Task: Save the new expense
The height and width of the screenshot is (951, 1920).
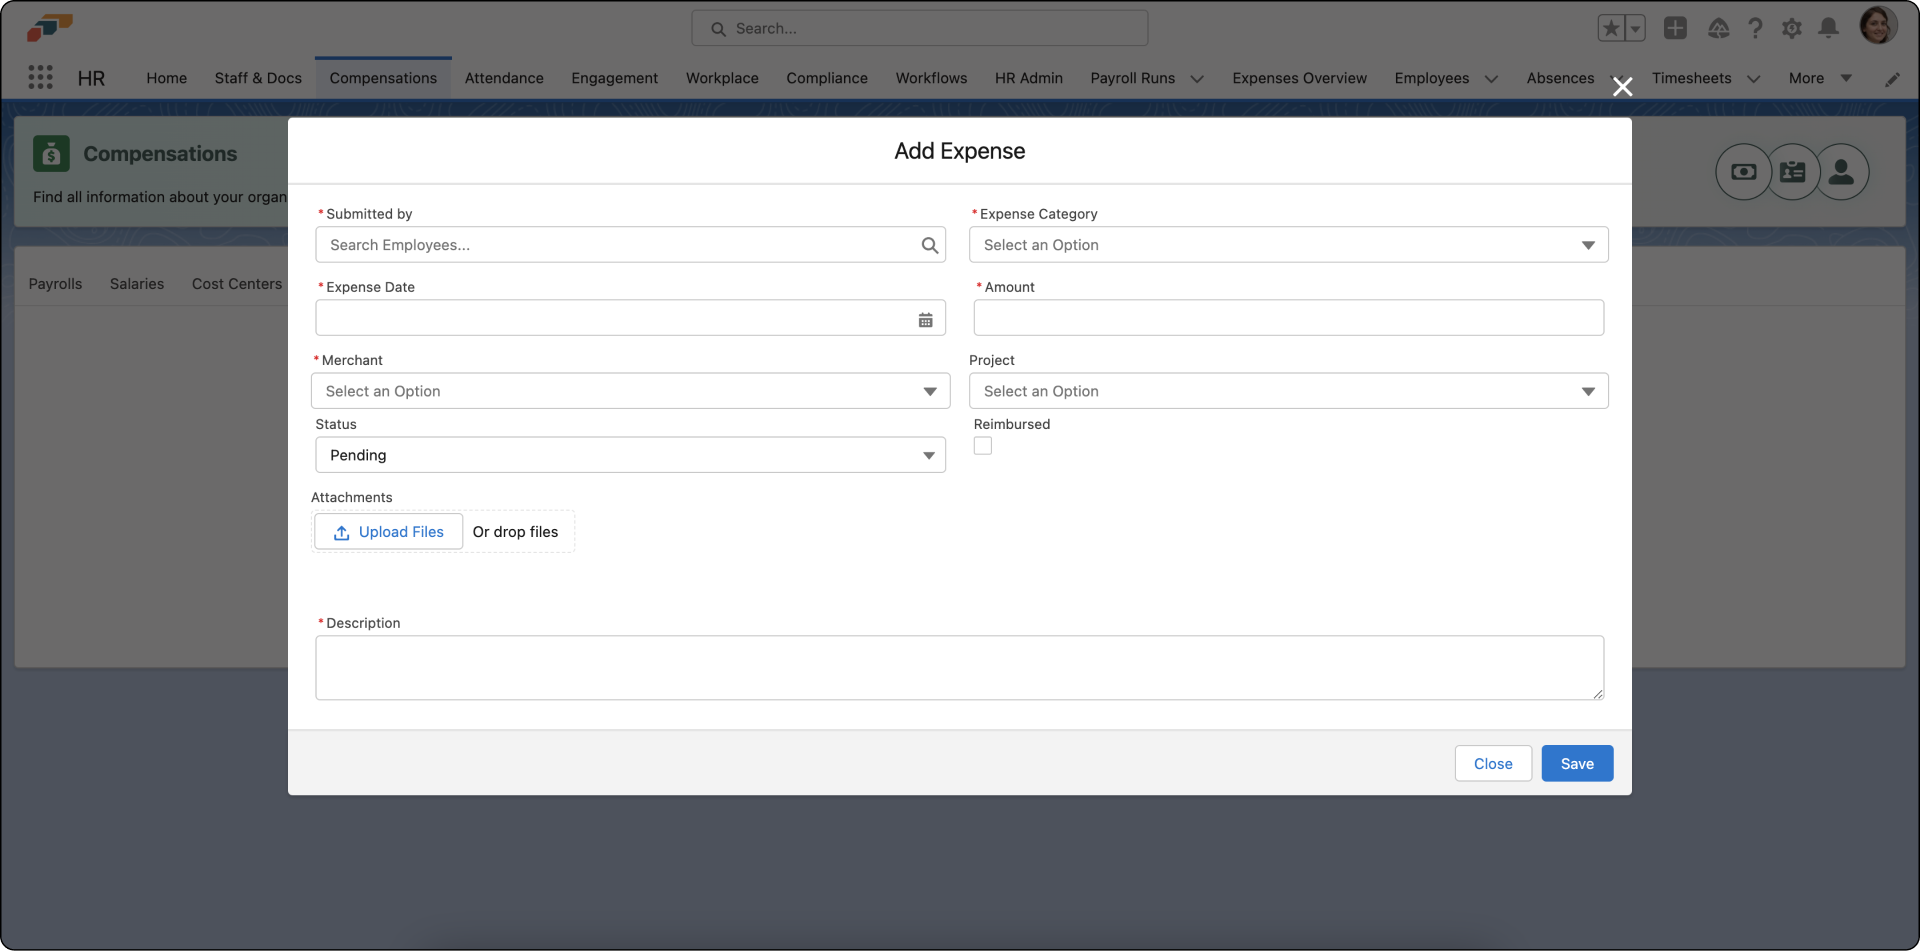Action: tap(1576, 763)
